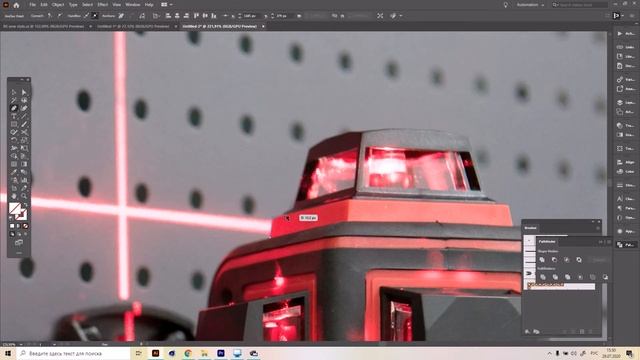Select the Scale tool

click(24, 140)
